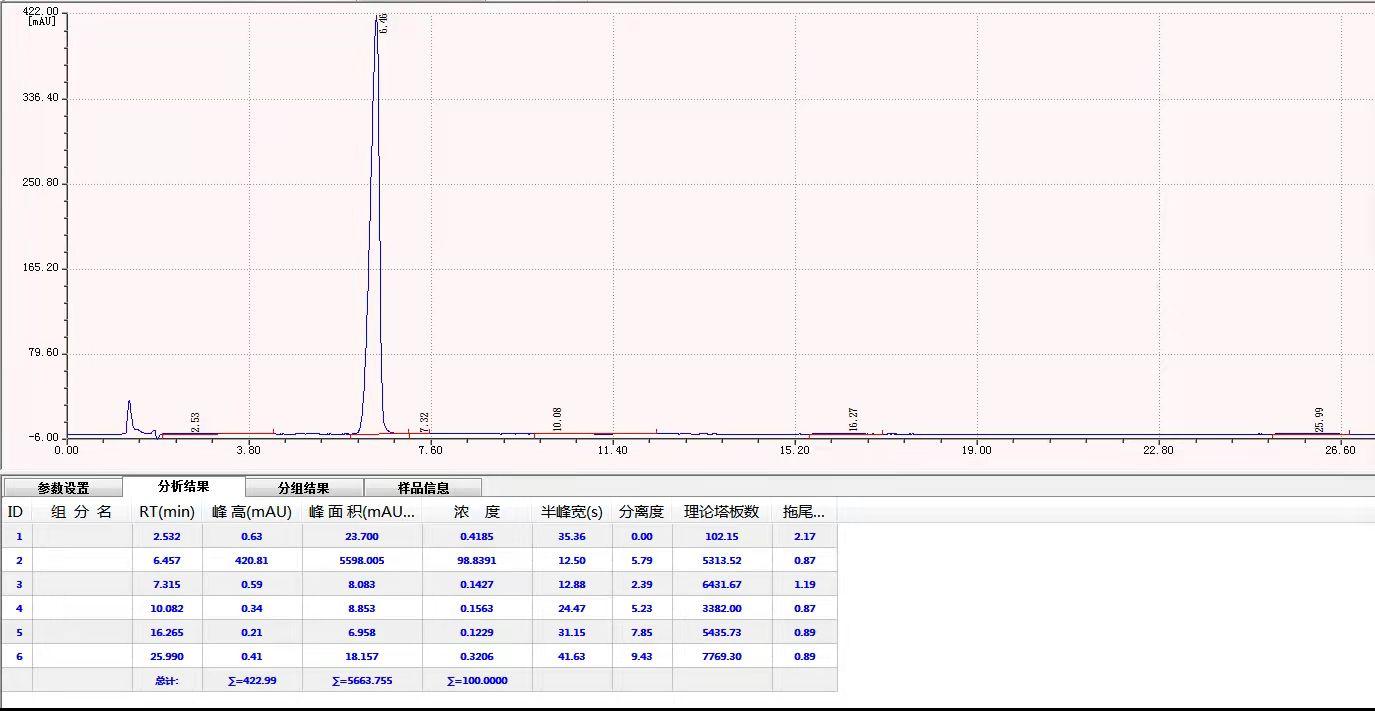Switch to the 分组结果 tab
This screenshot has width=1375, height=711.
(x=304, y=488)
